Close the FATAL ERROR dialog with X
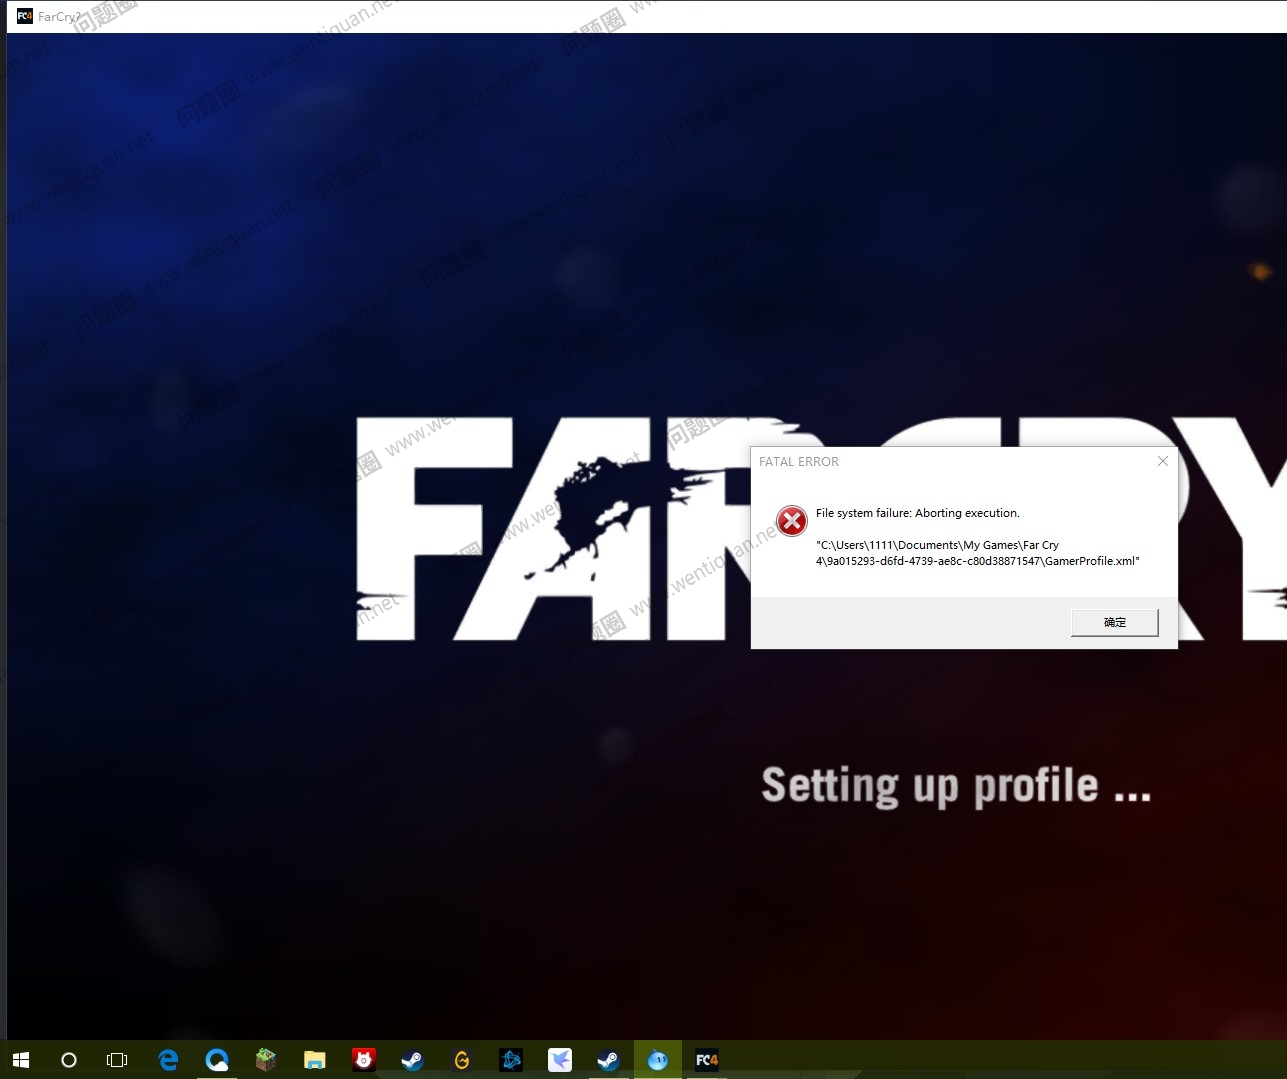1287x1079 pixels. tap(1162, 461)
